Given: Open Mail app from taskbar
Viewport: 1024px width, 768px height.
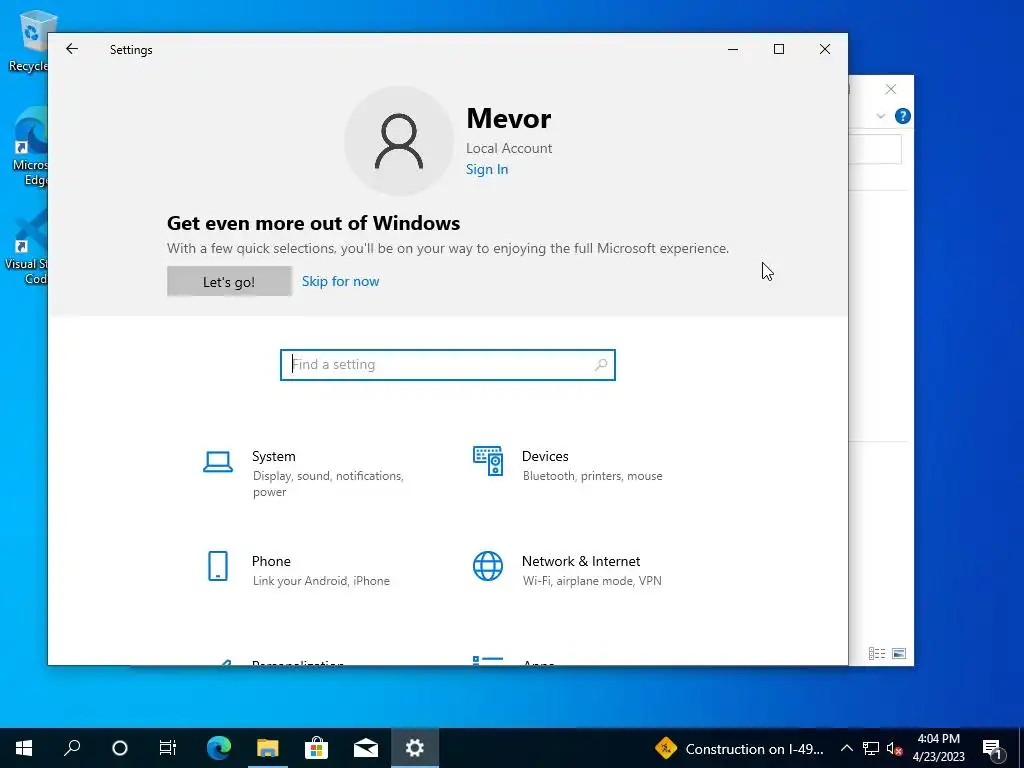Looking at the screenshot, I should [x=366, y=748].
